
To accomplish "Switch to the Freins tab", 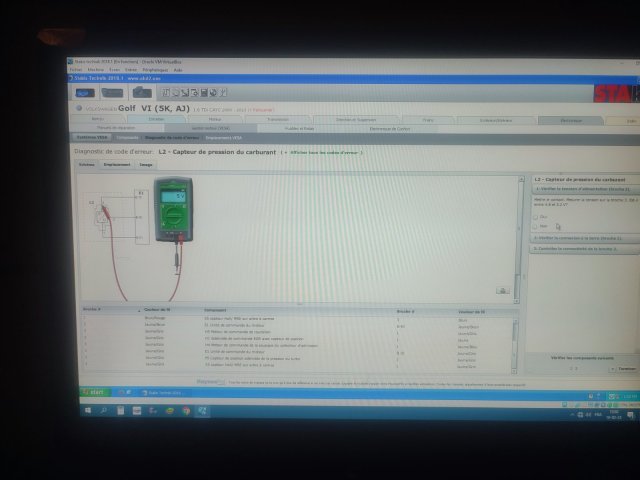I will [x=428, y=120].
